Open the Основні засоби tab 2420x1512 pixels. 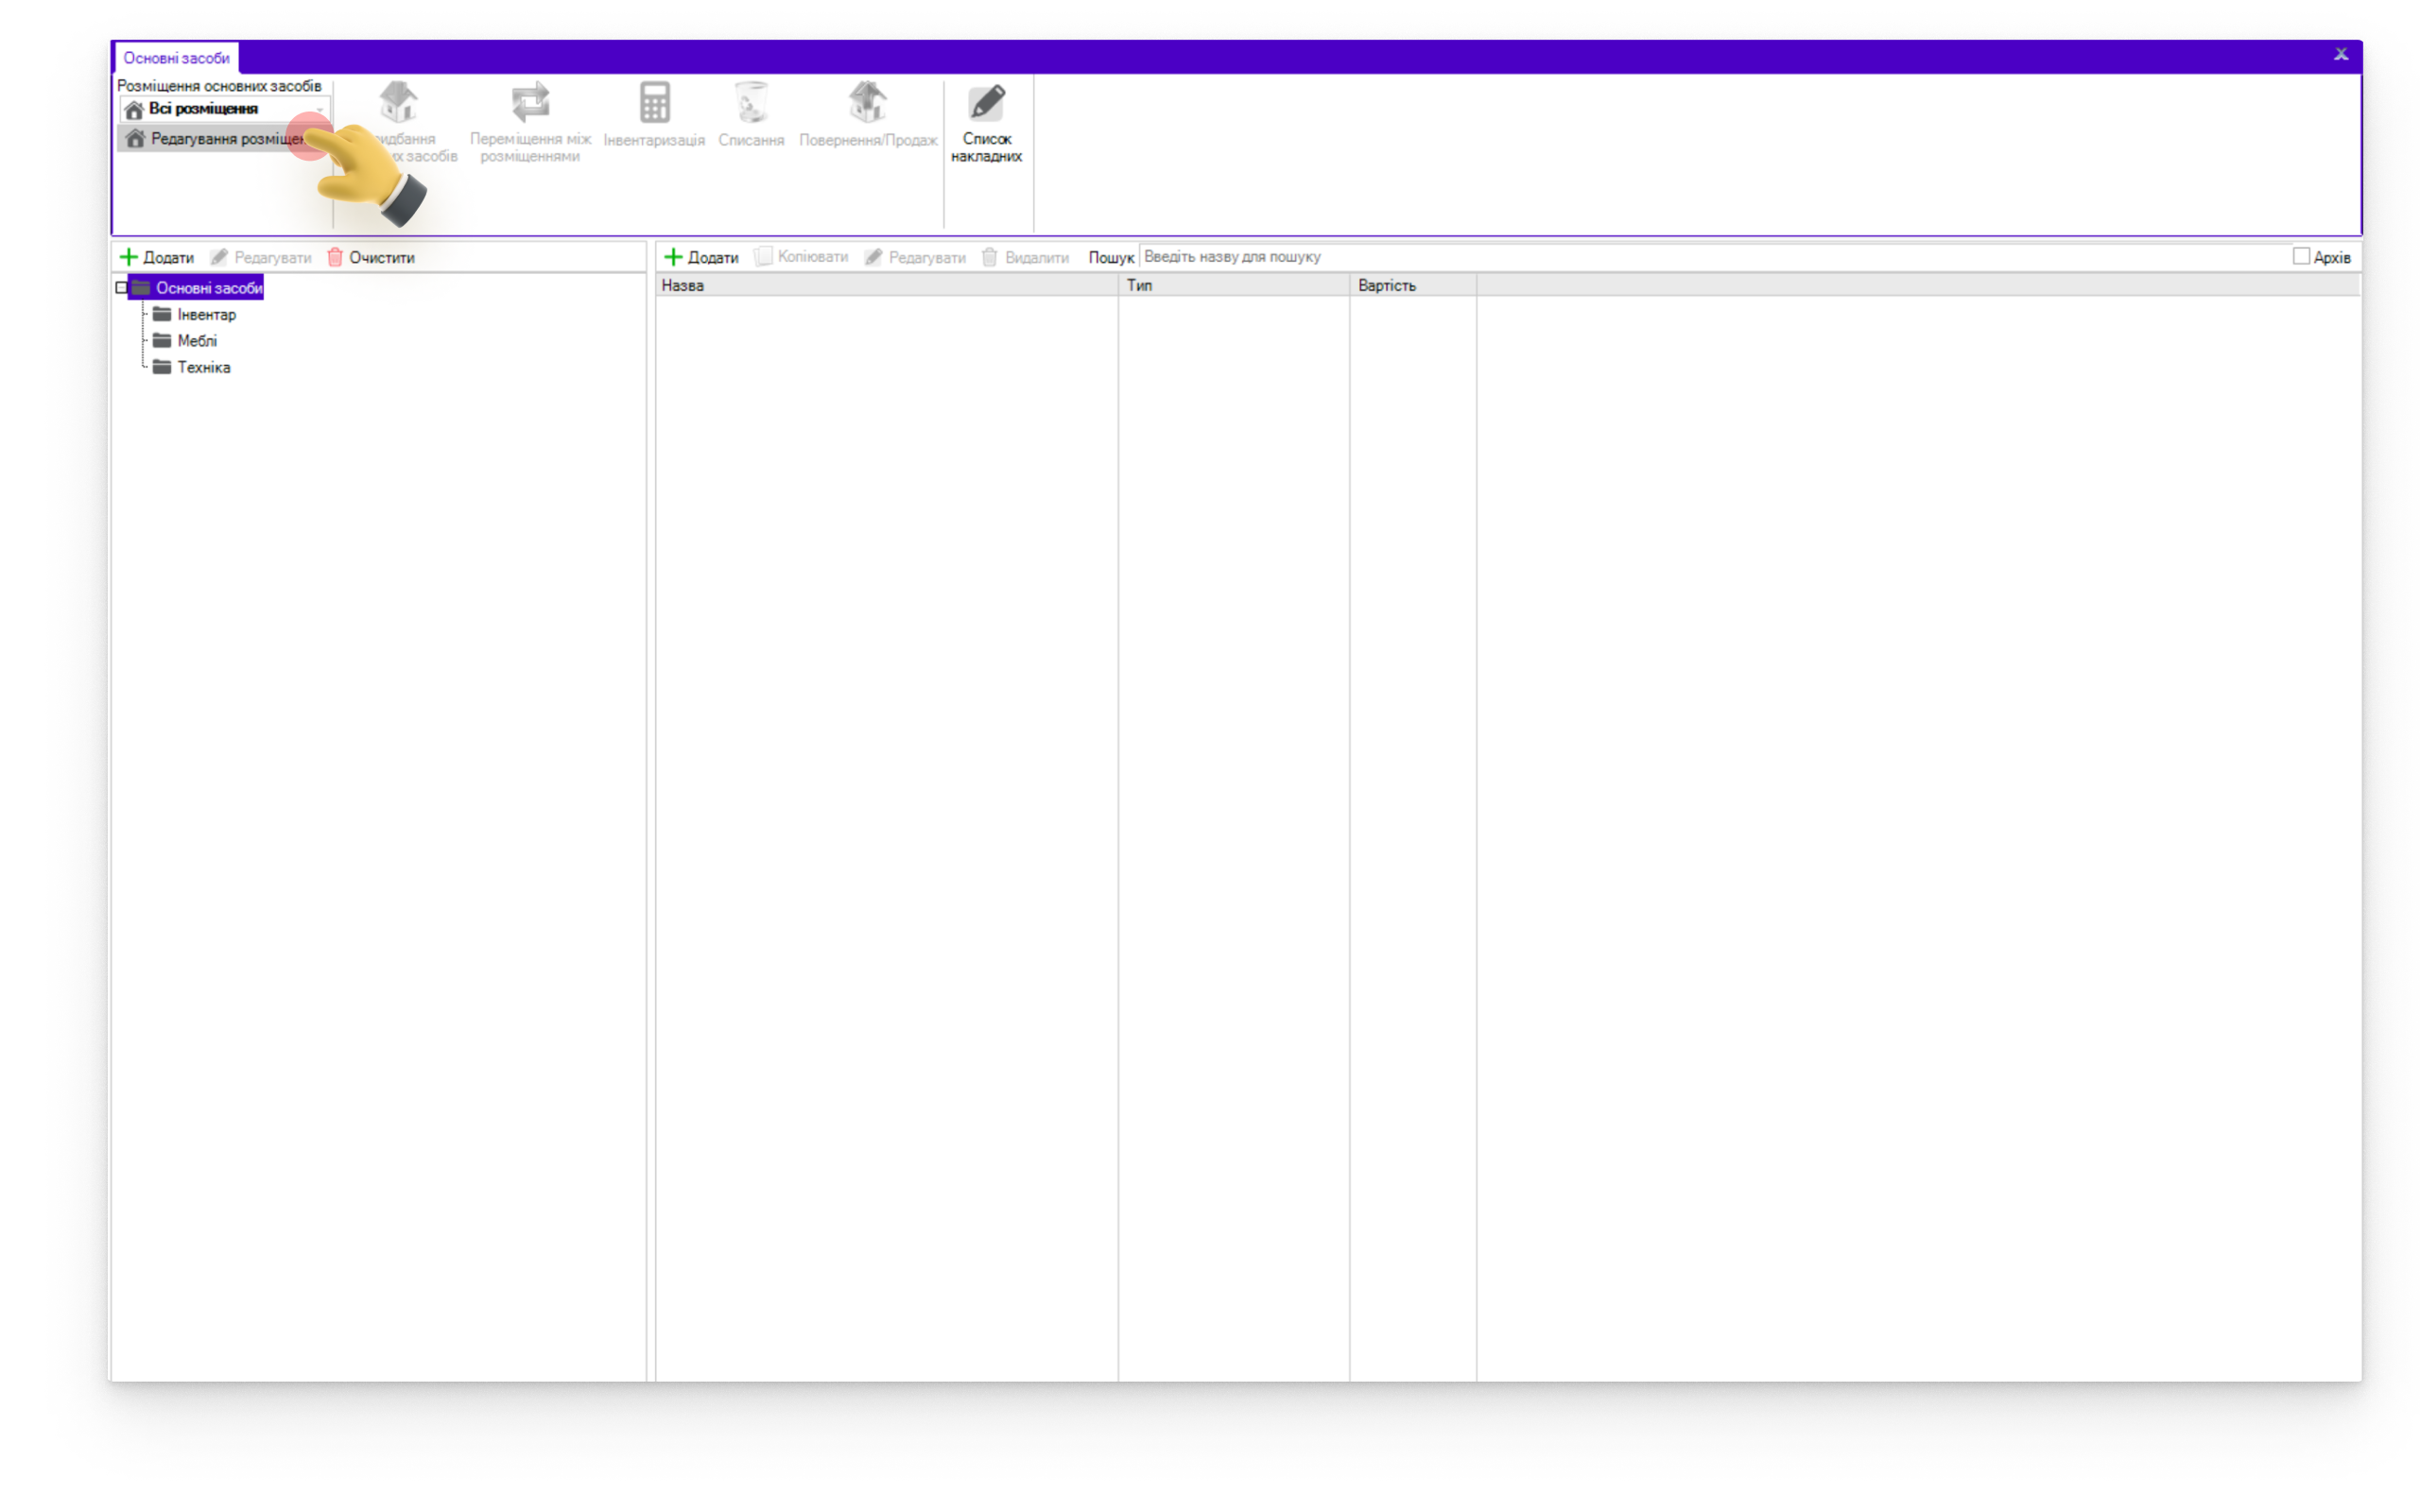176,58
